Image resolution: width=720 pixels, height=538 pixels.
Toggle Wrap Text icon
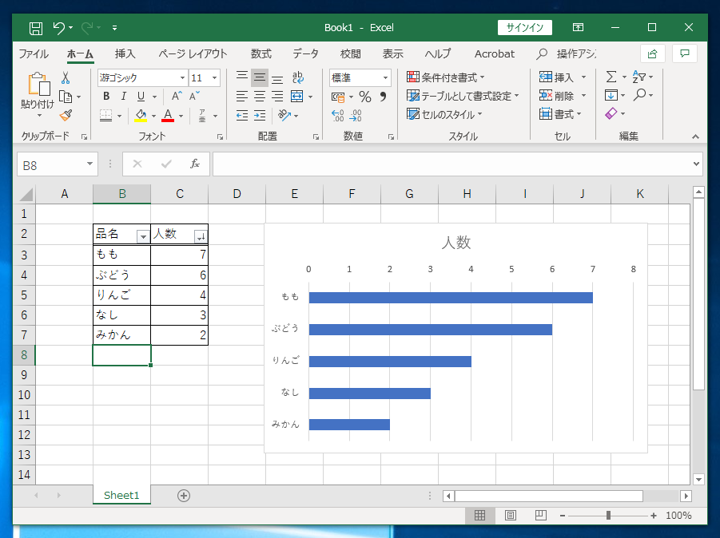pos(298,77)
